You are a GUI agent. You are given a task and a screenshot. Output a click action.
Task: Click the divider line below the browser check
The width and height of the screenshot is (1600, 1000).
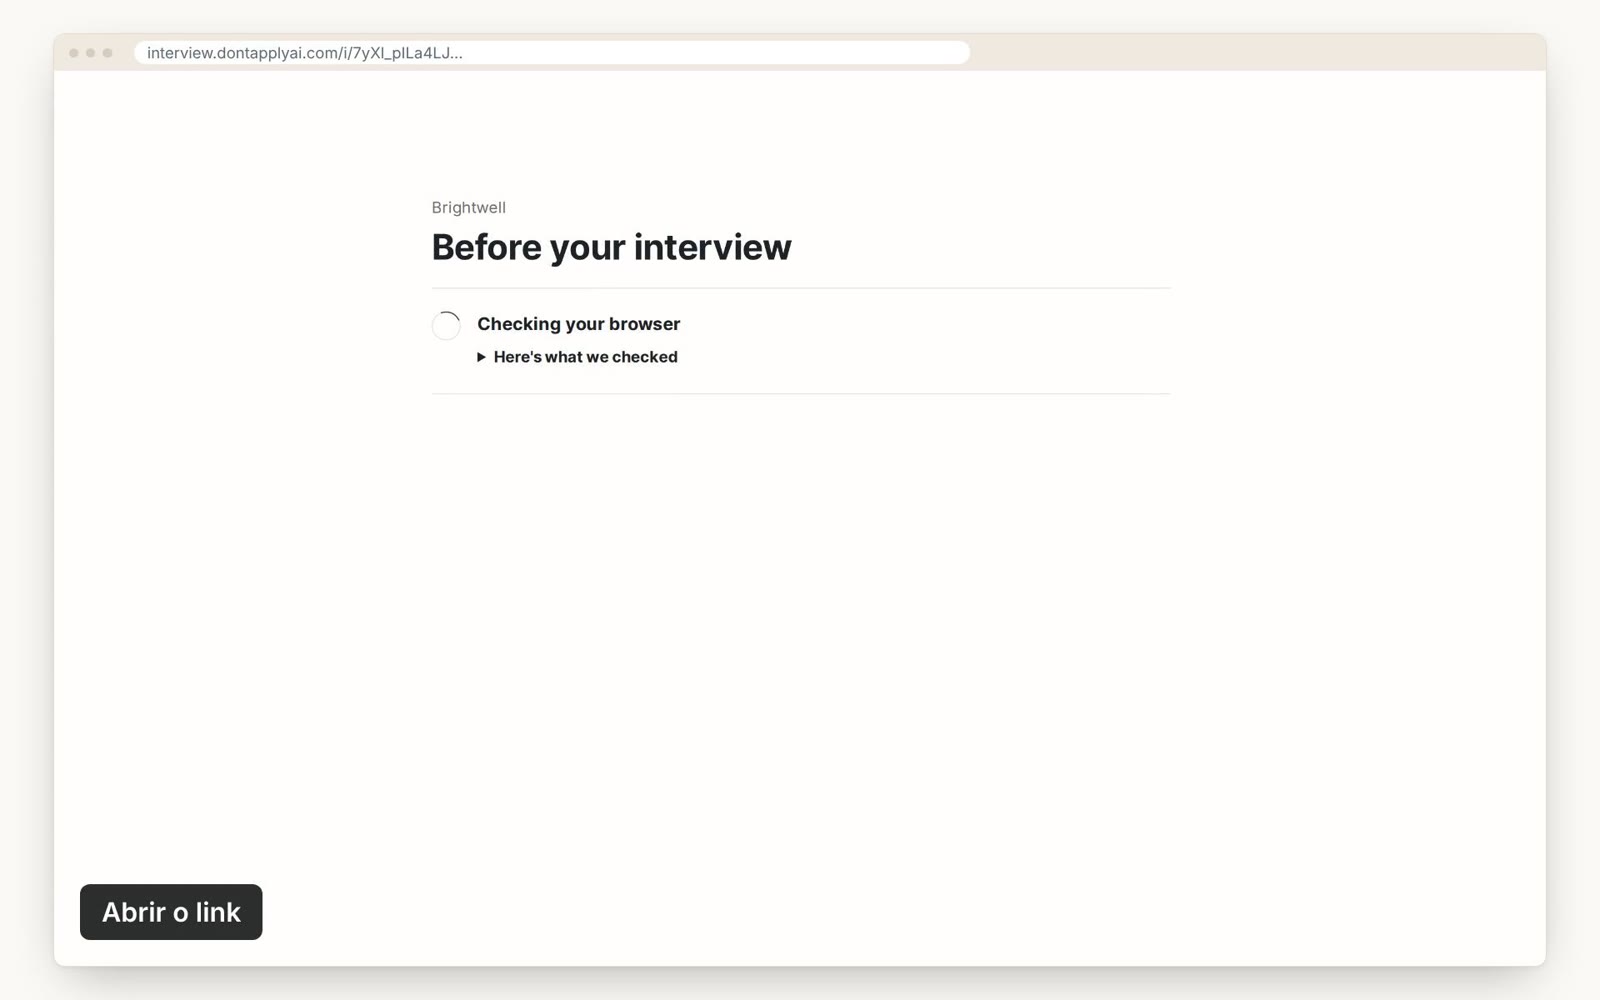coord(801,394)
